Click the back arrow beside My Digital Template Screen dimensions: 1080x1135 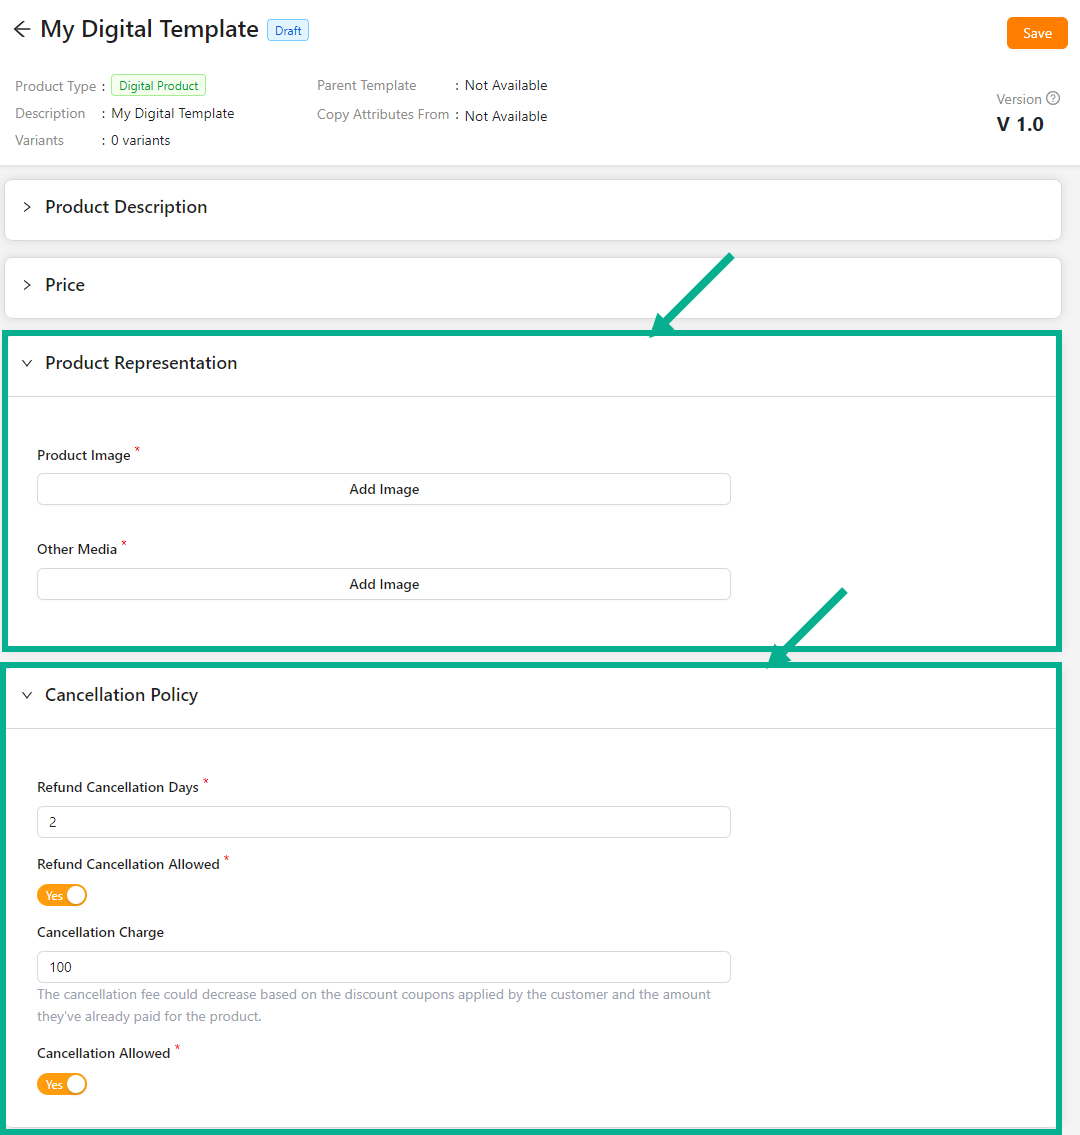[21, 30]
